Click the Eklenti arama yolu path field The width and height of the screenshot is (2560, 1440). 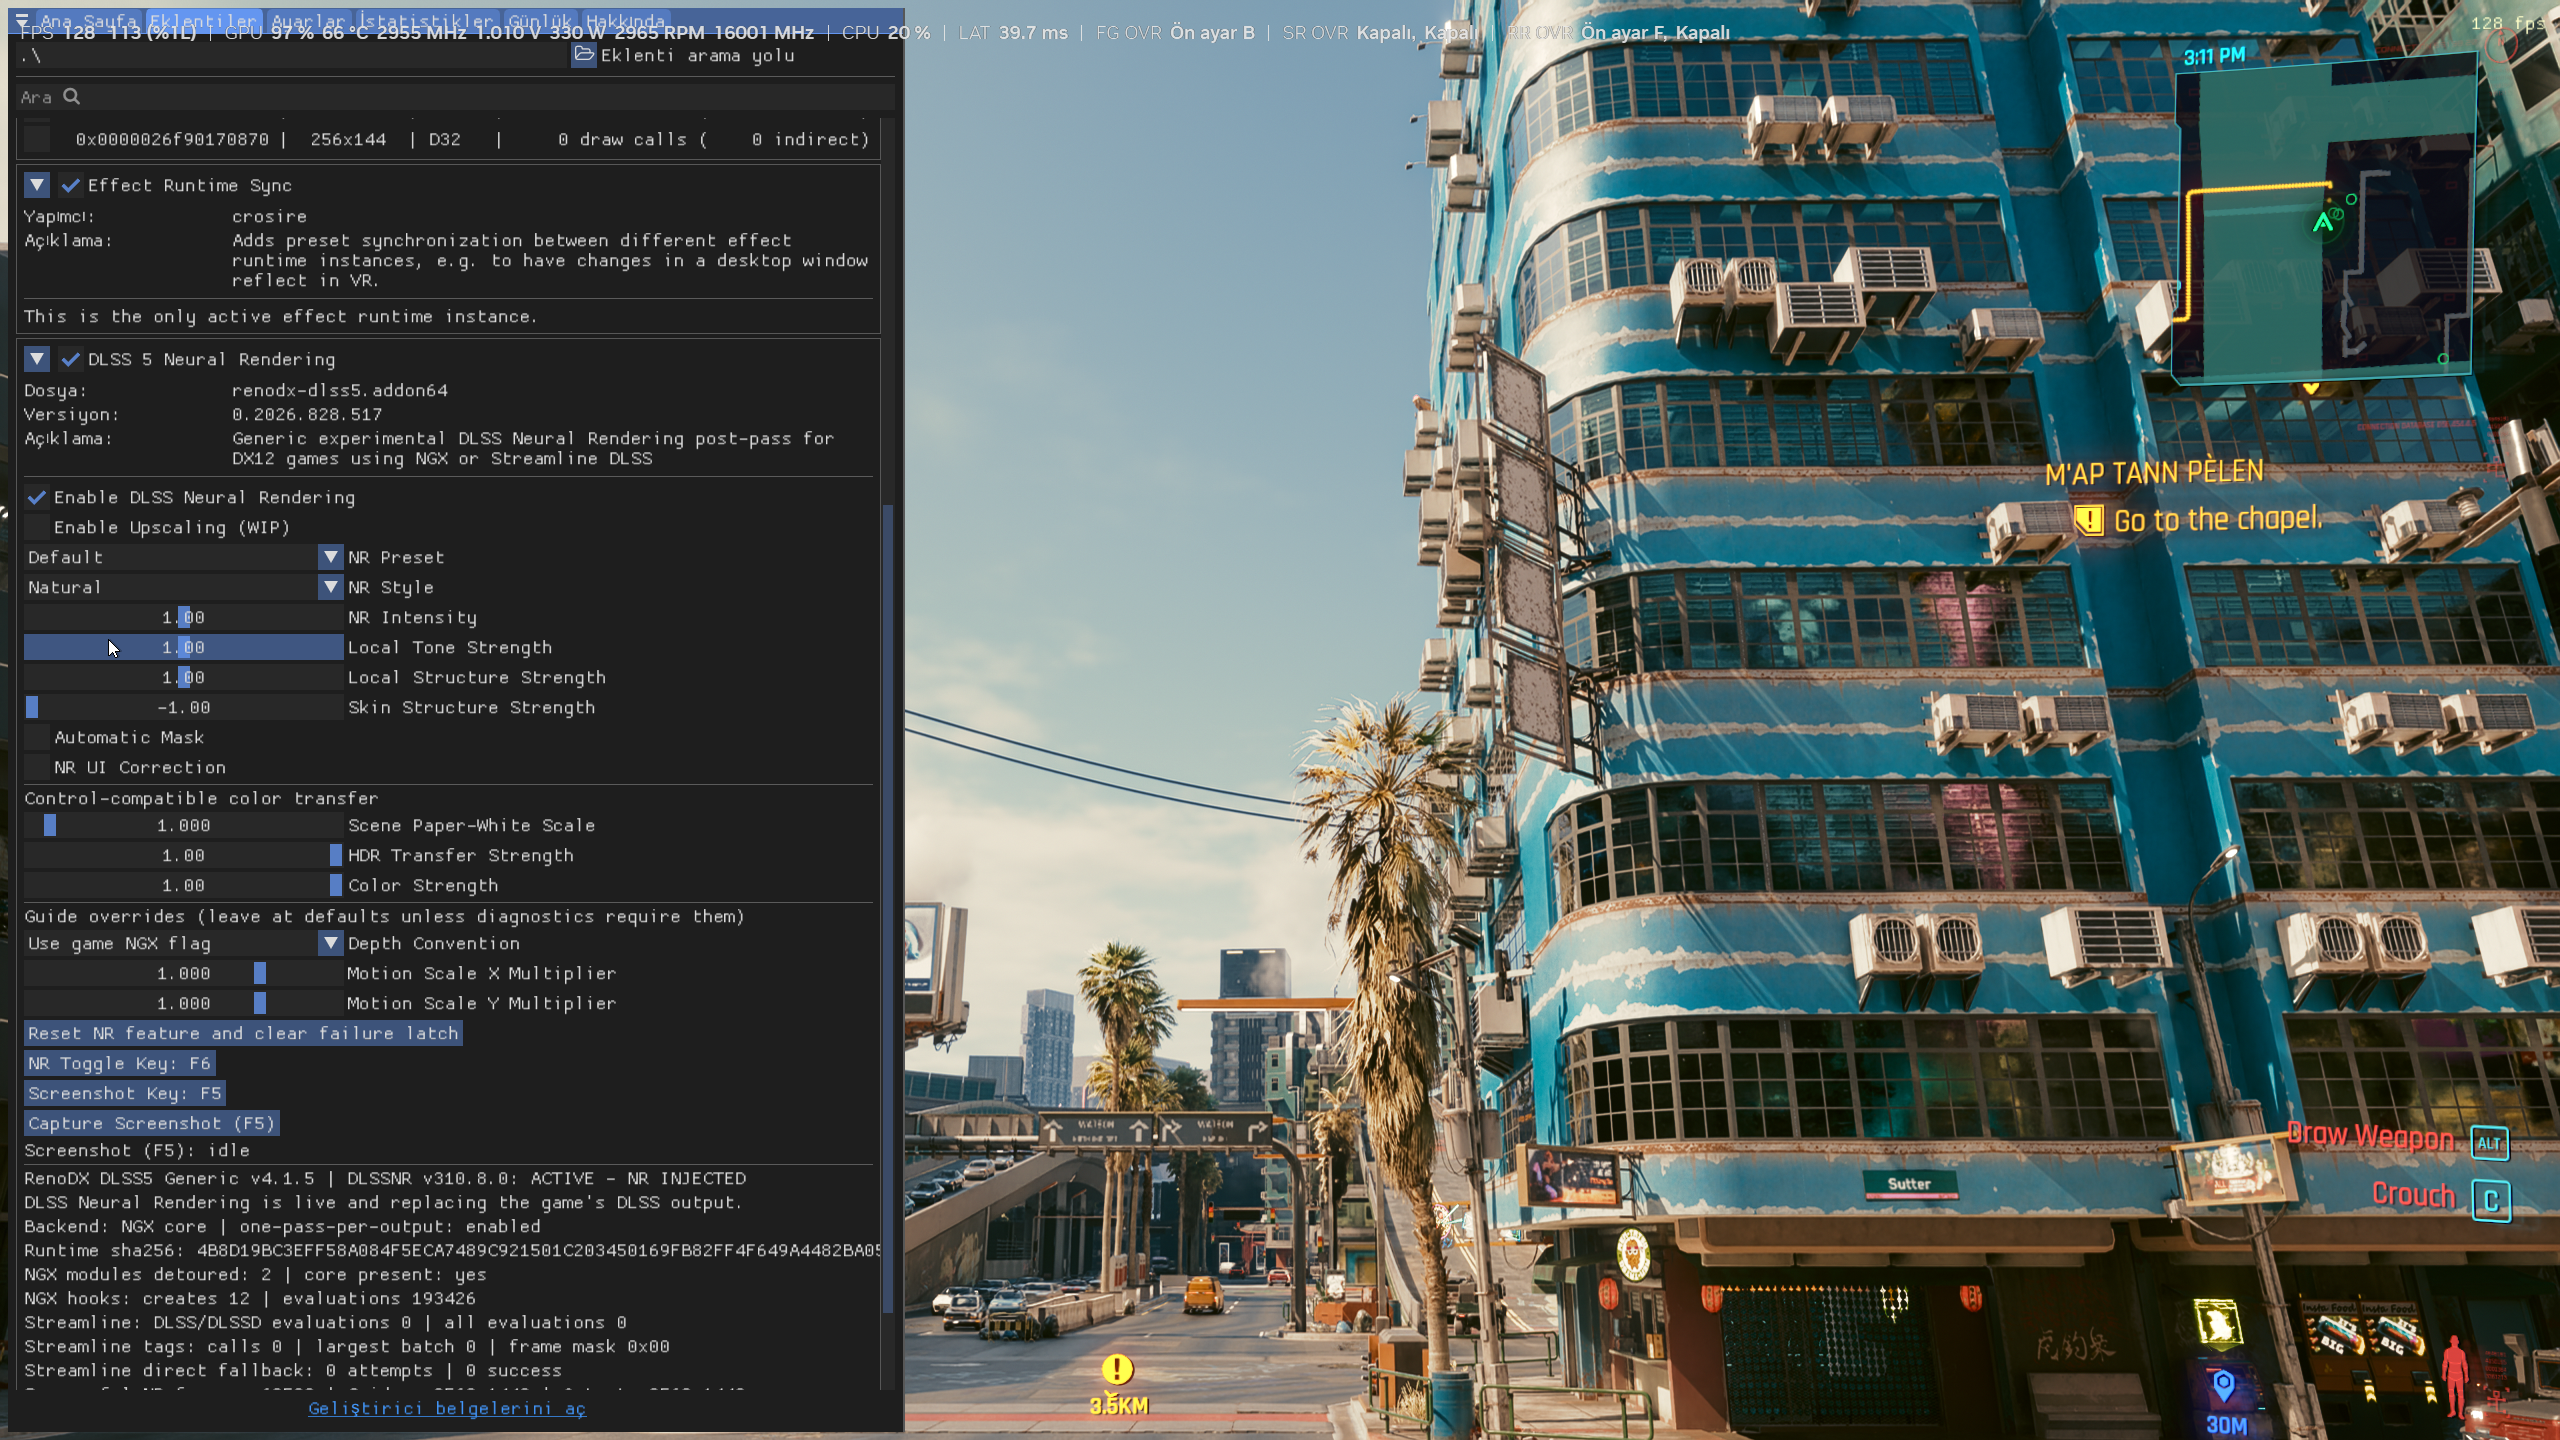pyautogui.click(x=292, y=55)
